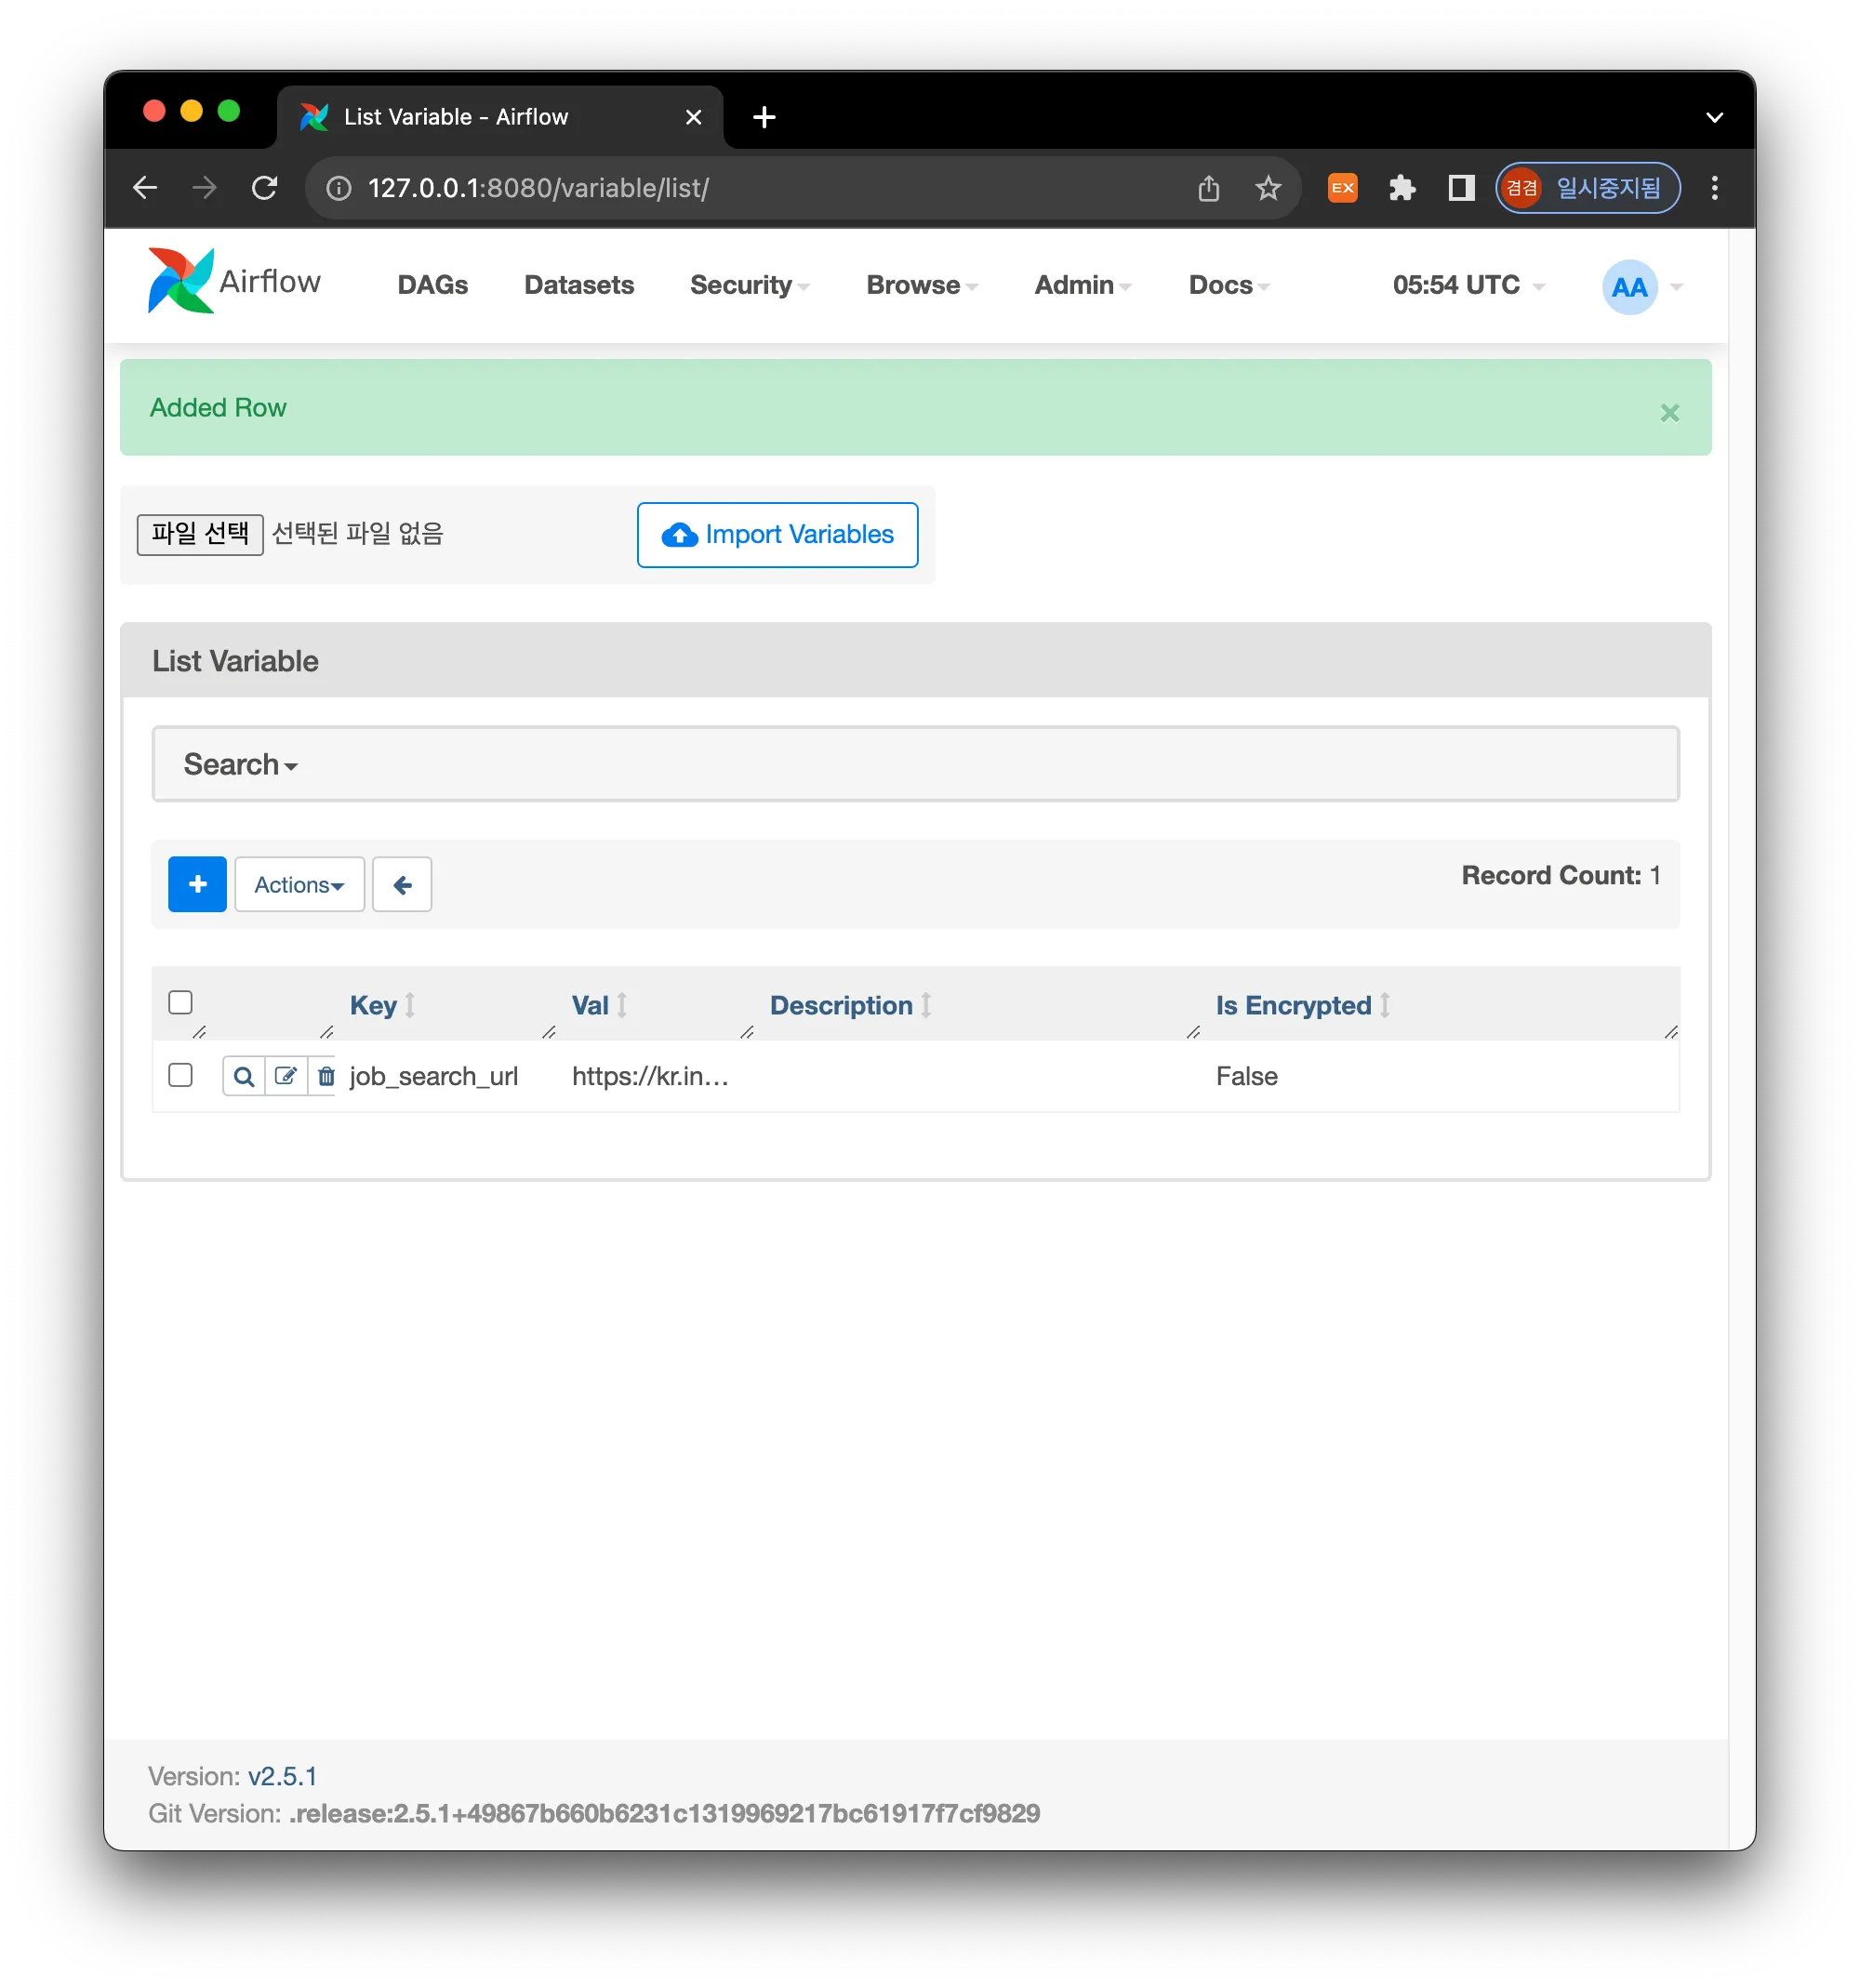Viewport: 1860px width, 1988px height.
Task: Open the browser extensions puzzle icon
Action: pyautogui.click(x=1402, y=188)
